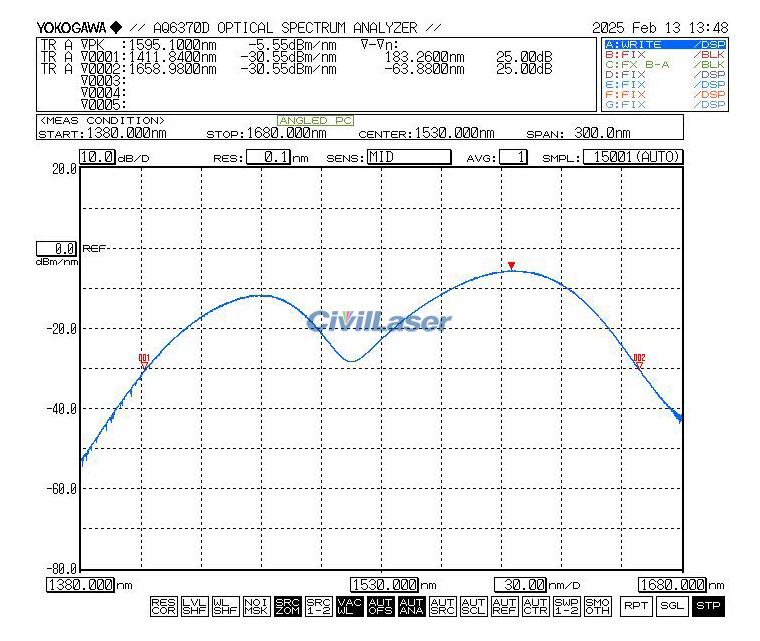The height and width of the screenshot is (641, 760).
Task: Click the 1530.000 center wavelength field
Action: point(384,584)
